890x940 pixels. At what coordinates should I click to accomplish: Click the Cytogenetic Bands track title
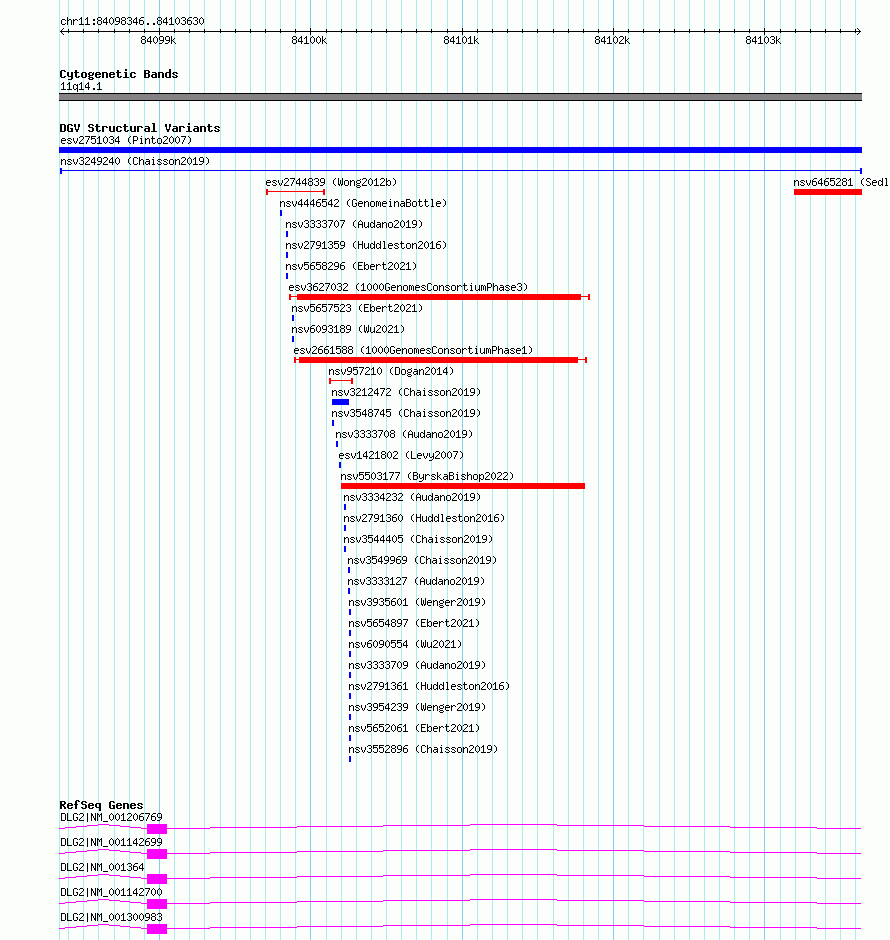point(119,74)
